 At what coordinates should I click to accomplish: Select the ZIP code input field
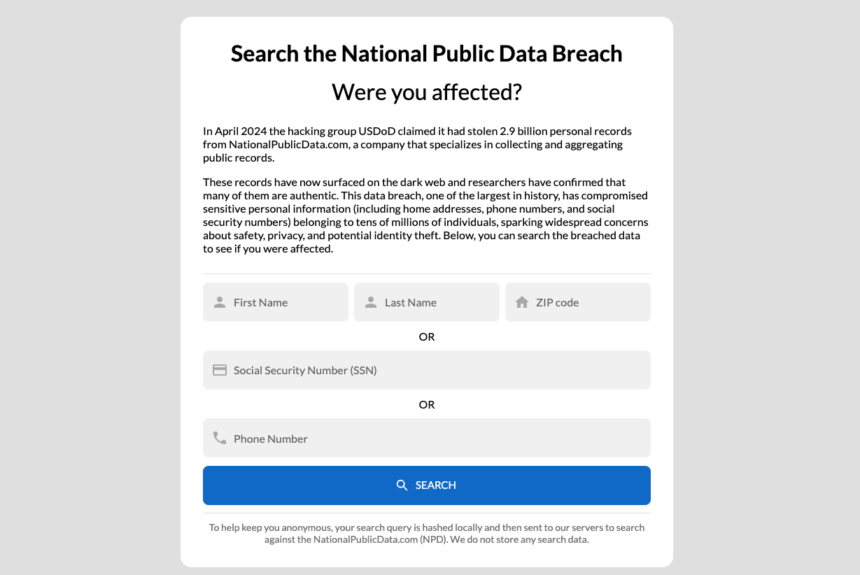(587, 302)
